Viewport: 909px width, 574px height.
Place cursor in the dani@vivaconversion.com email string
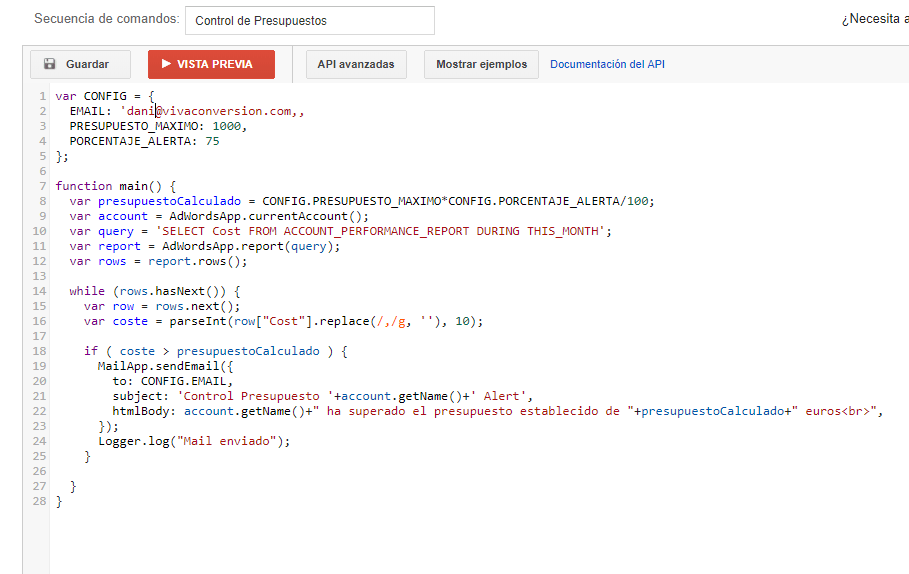pos(212,111)
